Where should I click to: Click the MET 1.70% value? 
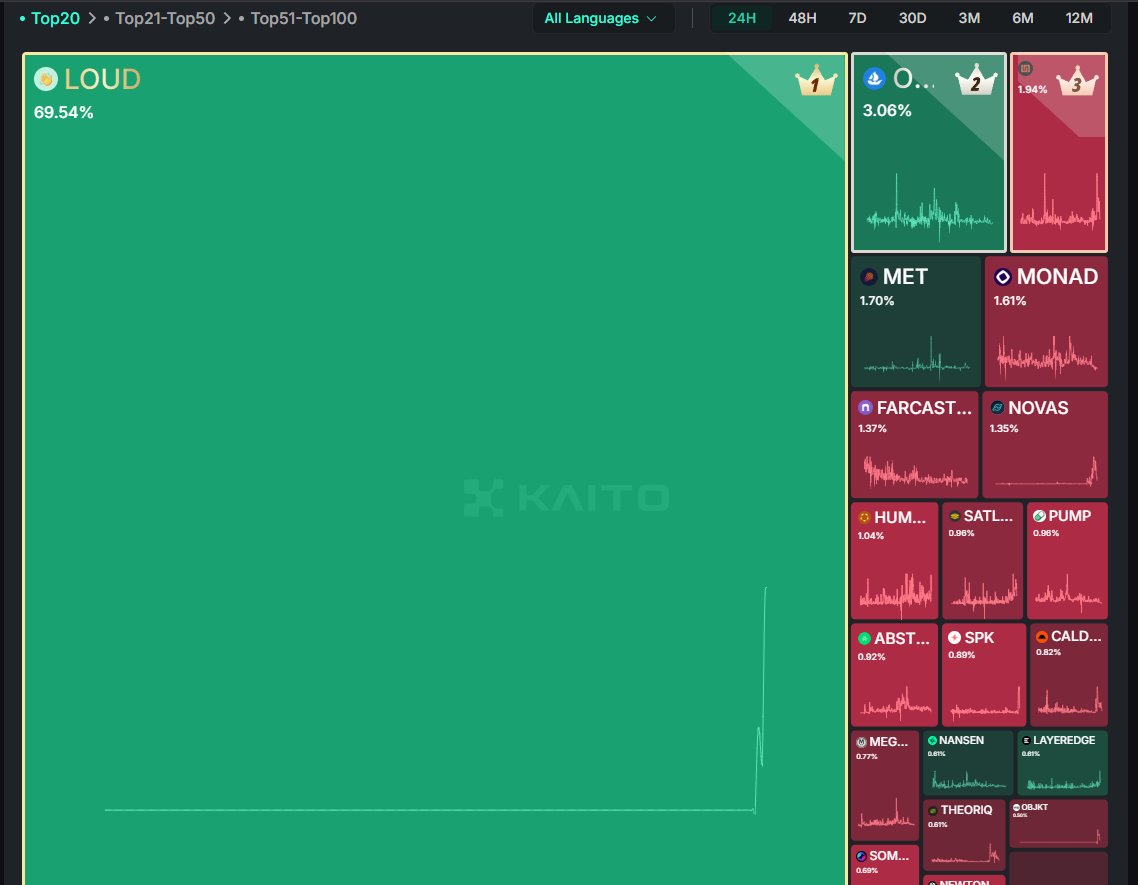[x=877, y=301]
